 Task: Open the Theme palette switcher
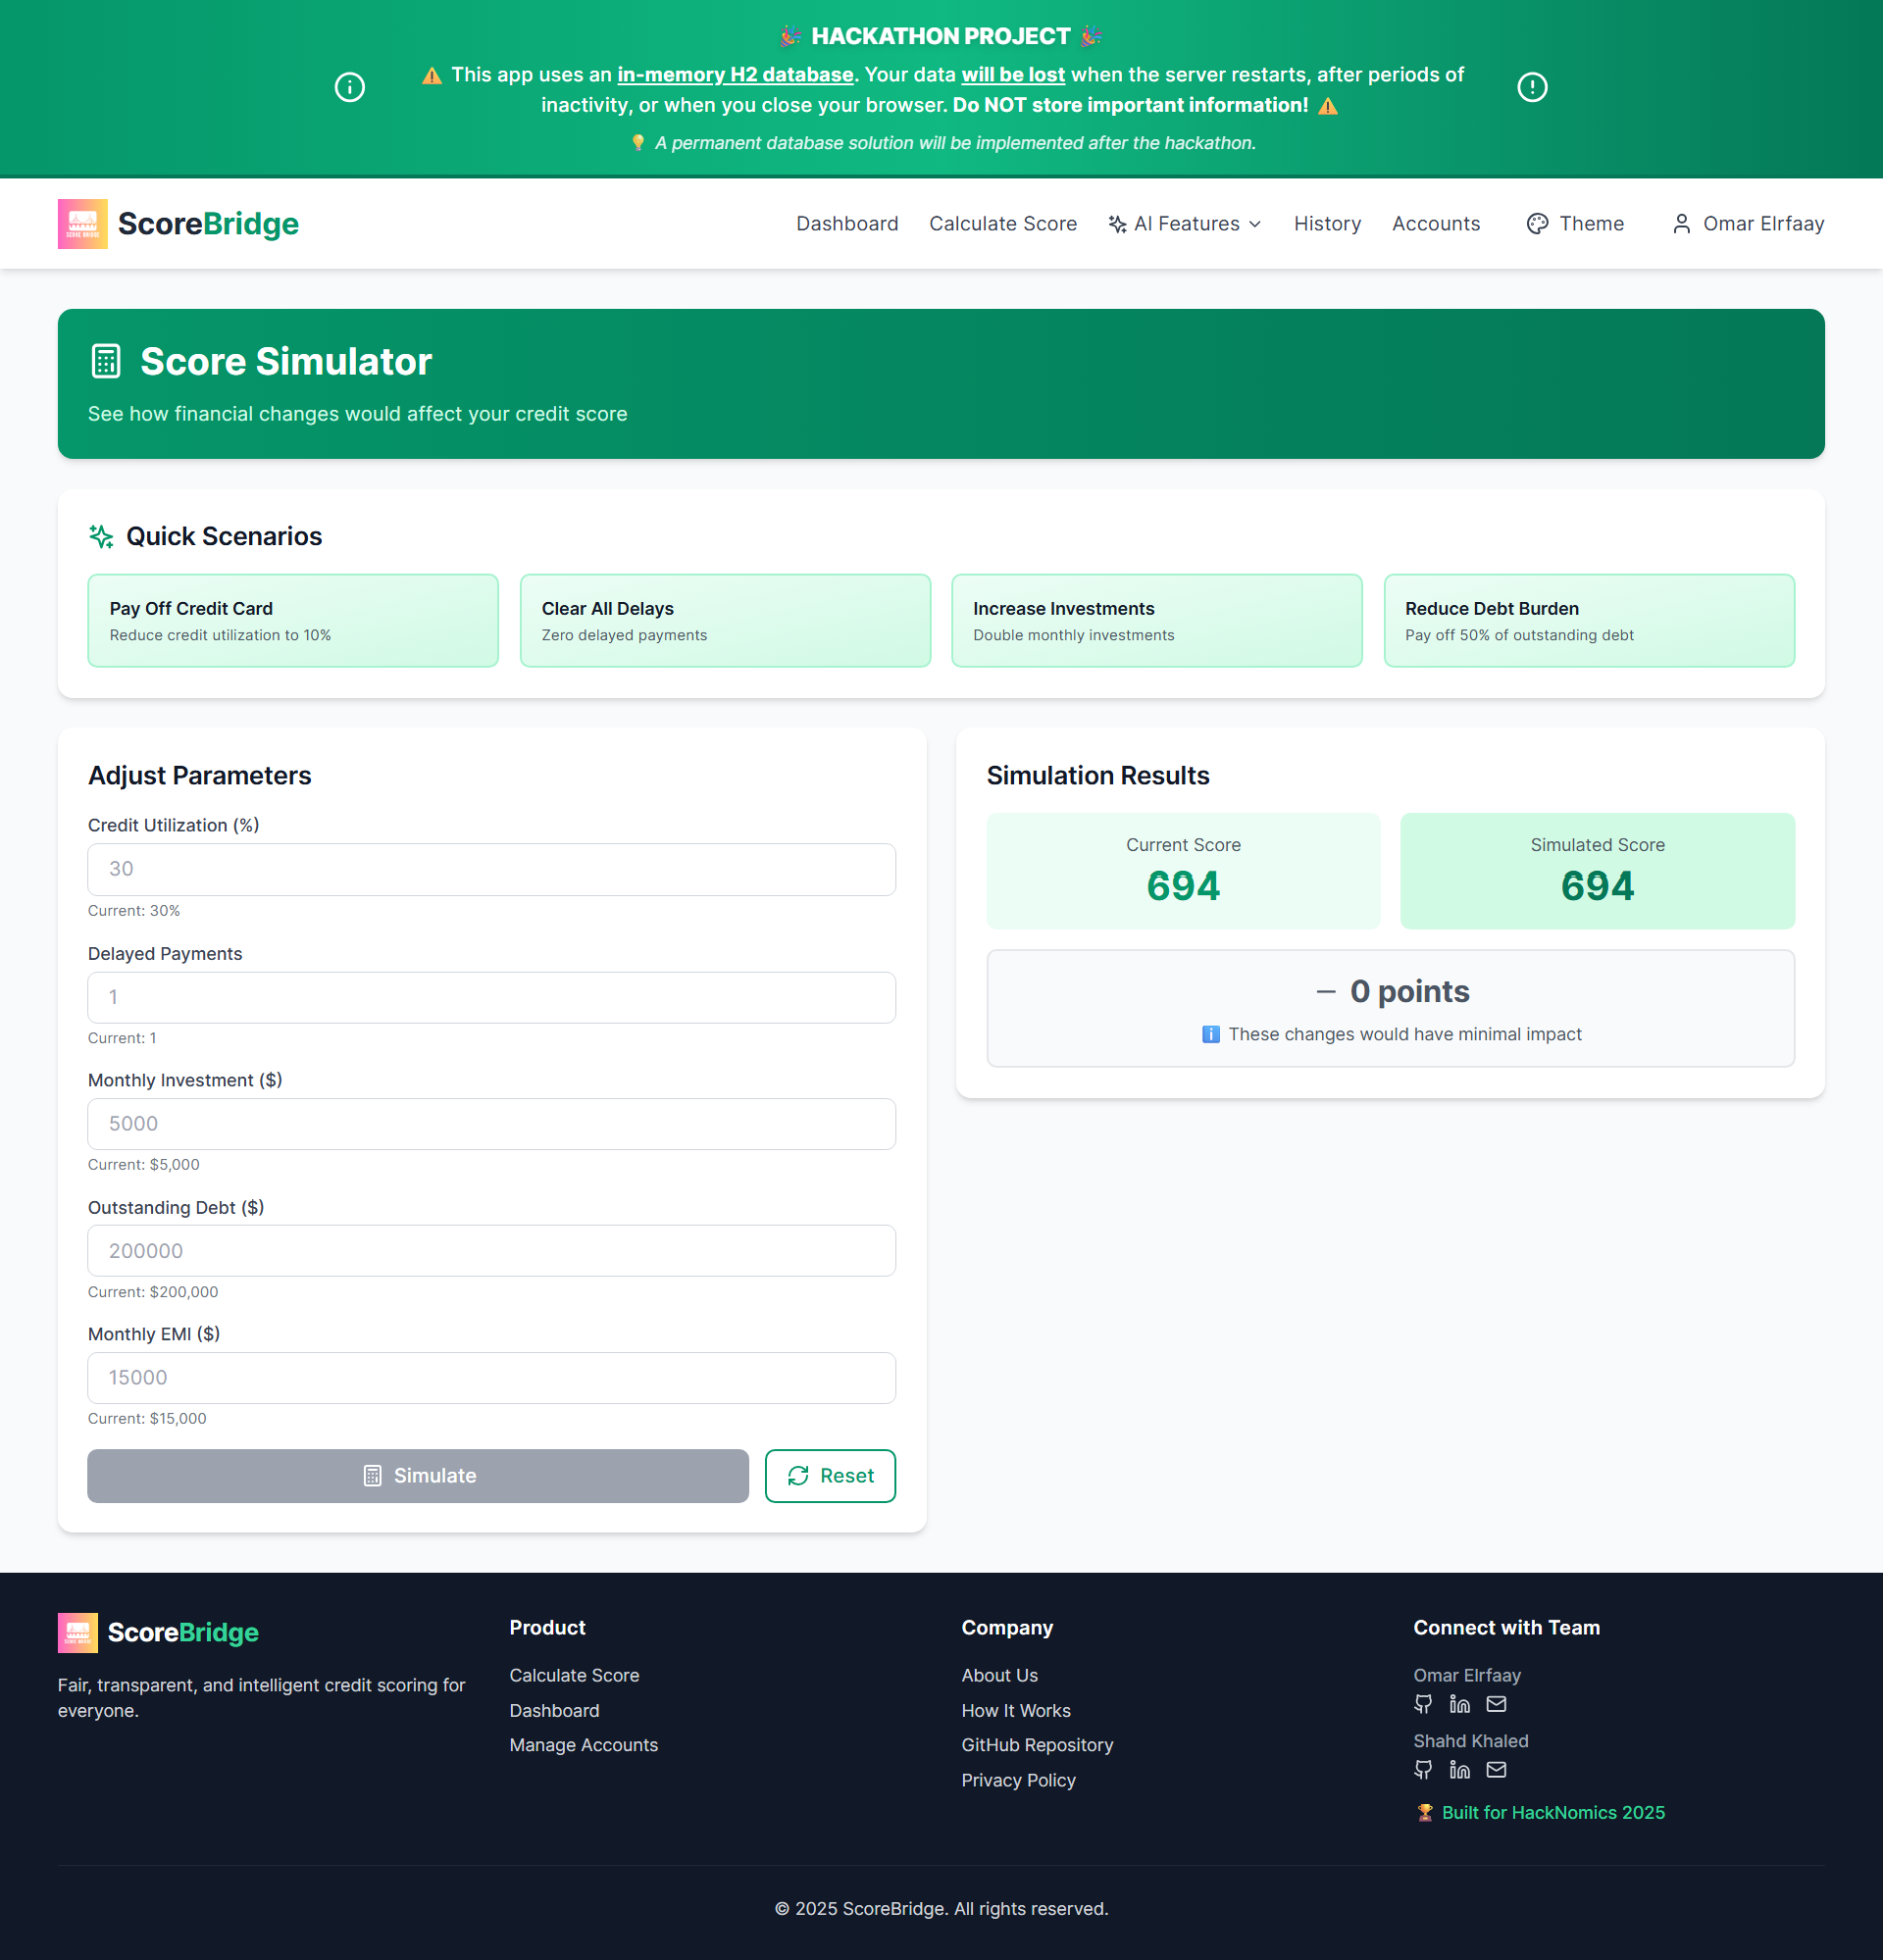[1575, 224]
